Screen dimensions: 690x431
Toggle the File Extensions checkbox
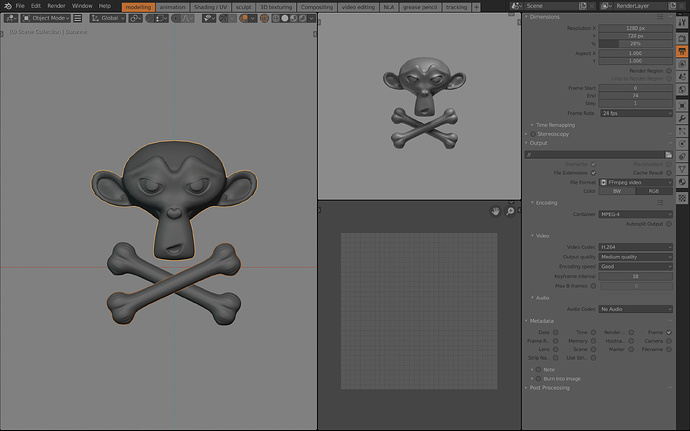(593, 173)
